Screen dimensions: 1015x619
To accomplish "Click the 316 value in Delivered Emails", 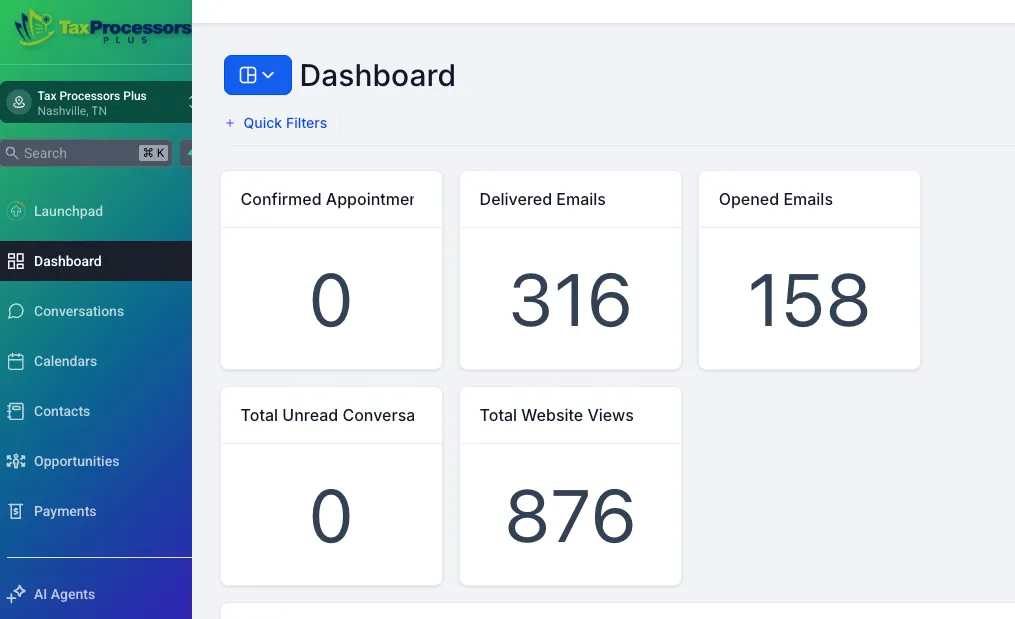I will 570,300.
